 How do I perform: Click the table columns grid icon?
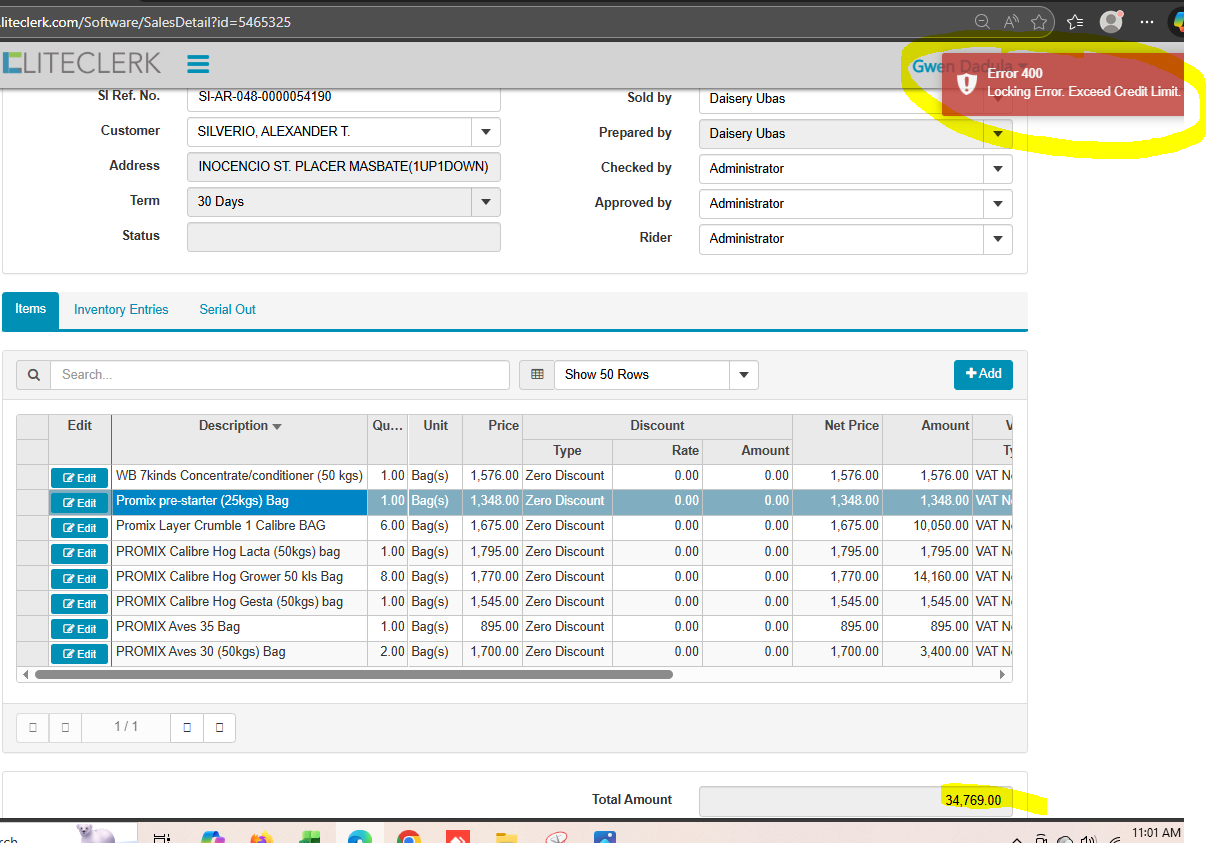[x=537, y=375]
